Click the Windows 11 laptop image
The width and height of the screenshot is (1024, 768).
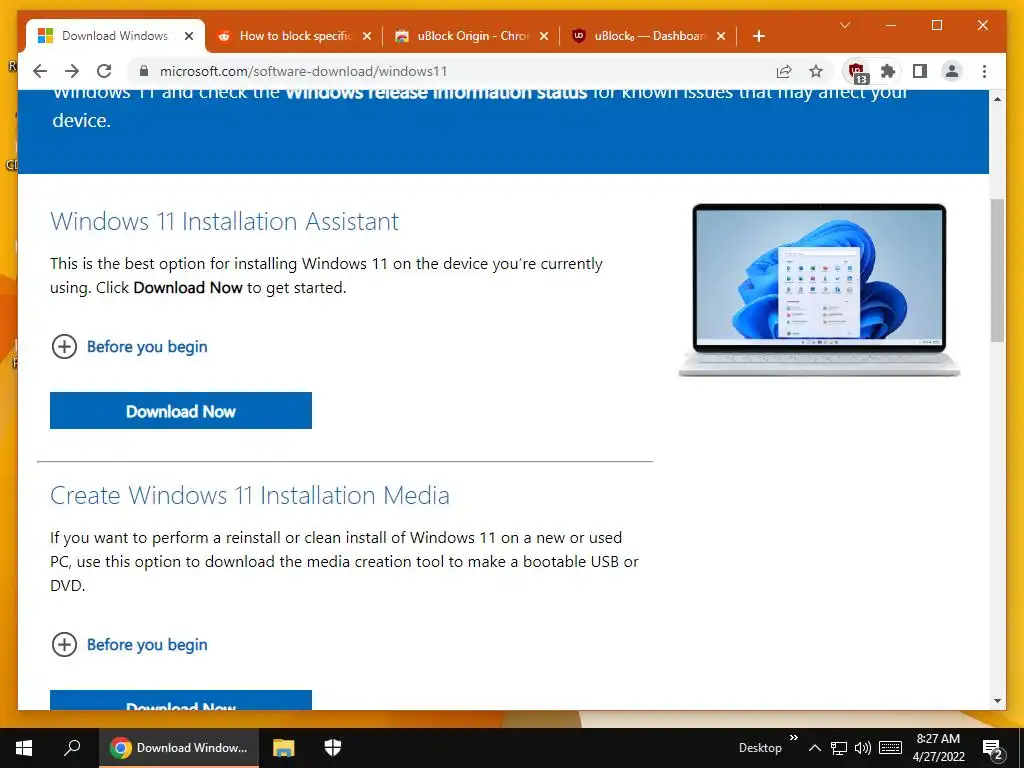tap(819, 290)
